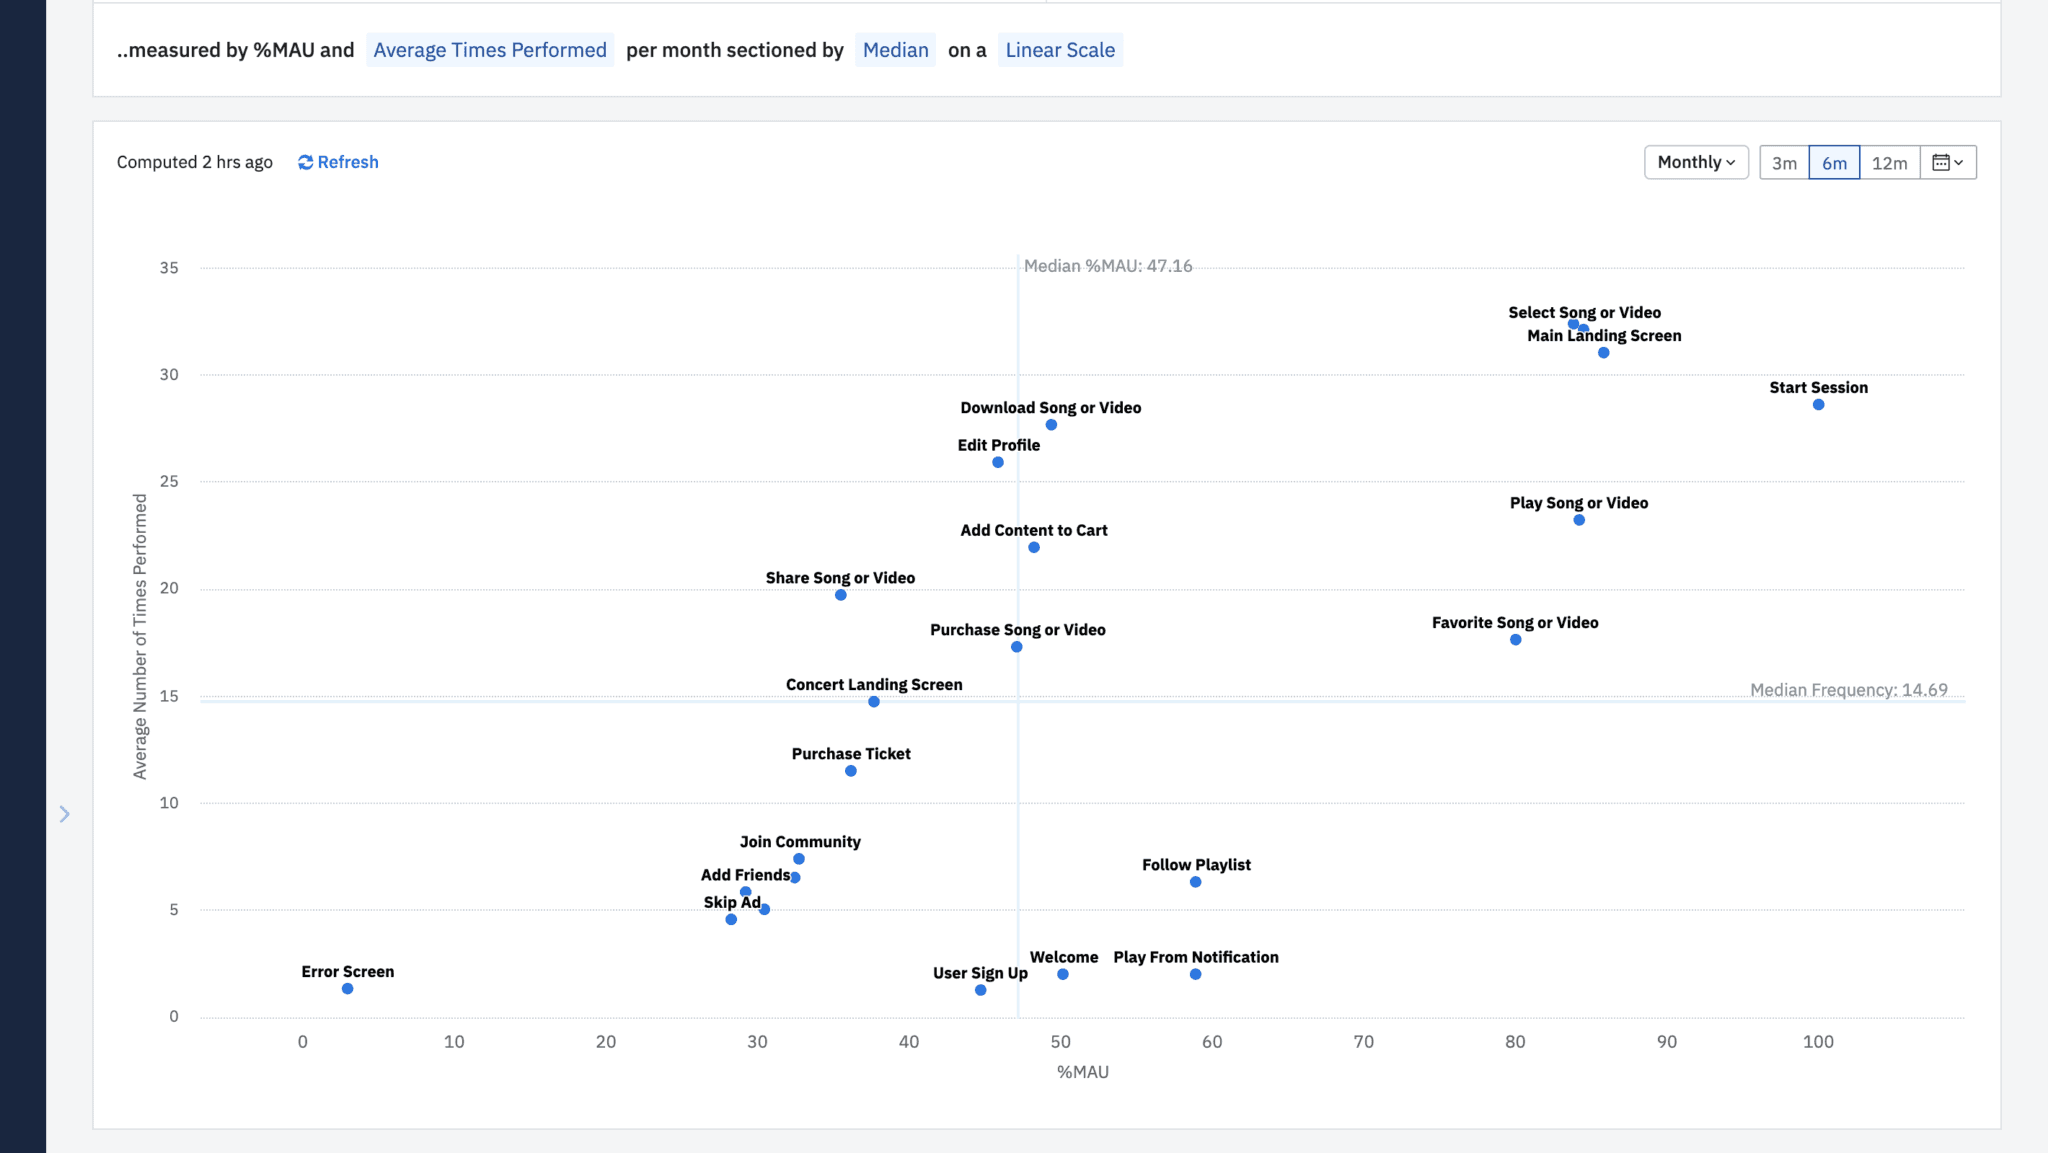Image resolution: width=2048 pixels, height=1153 pixels.
Task: Open the Median aggregation selector
Action: pos(895,49)
